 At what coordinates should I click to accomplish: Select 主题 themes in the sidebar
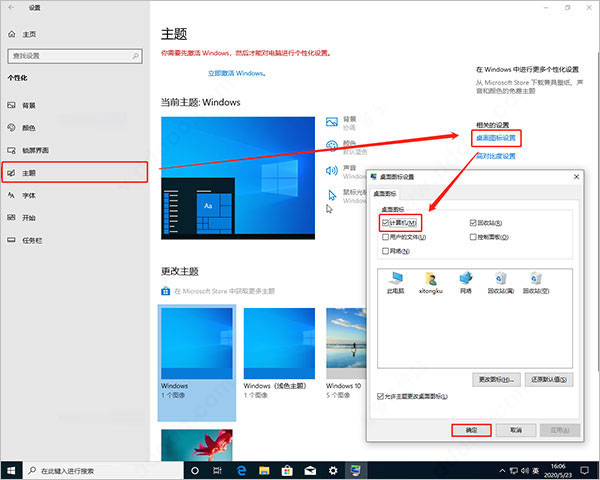(75, 172)
